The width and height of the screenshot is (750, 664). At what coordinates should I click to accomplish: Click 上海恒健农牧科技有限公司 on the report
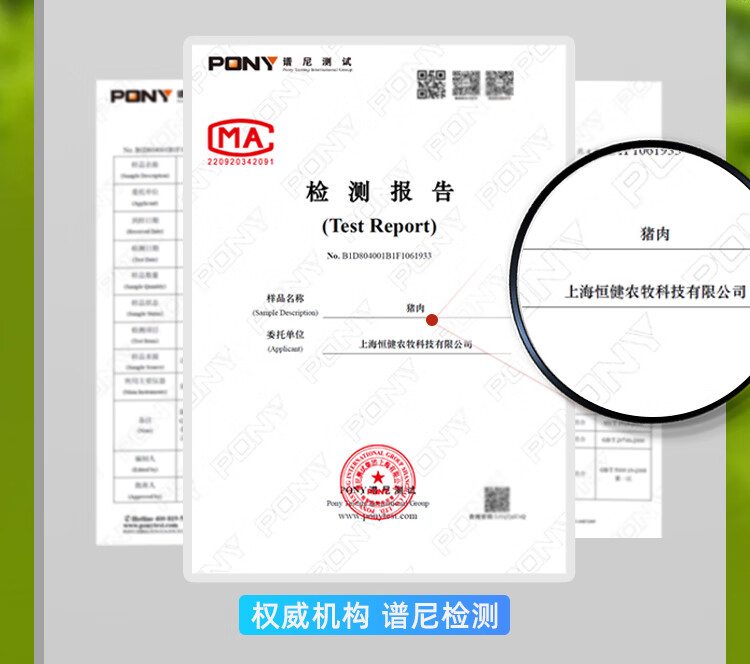click(416, 344)
